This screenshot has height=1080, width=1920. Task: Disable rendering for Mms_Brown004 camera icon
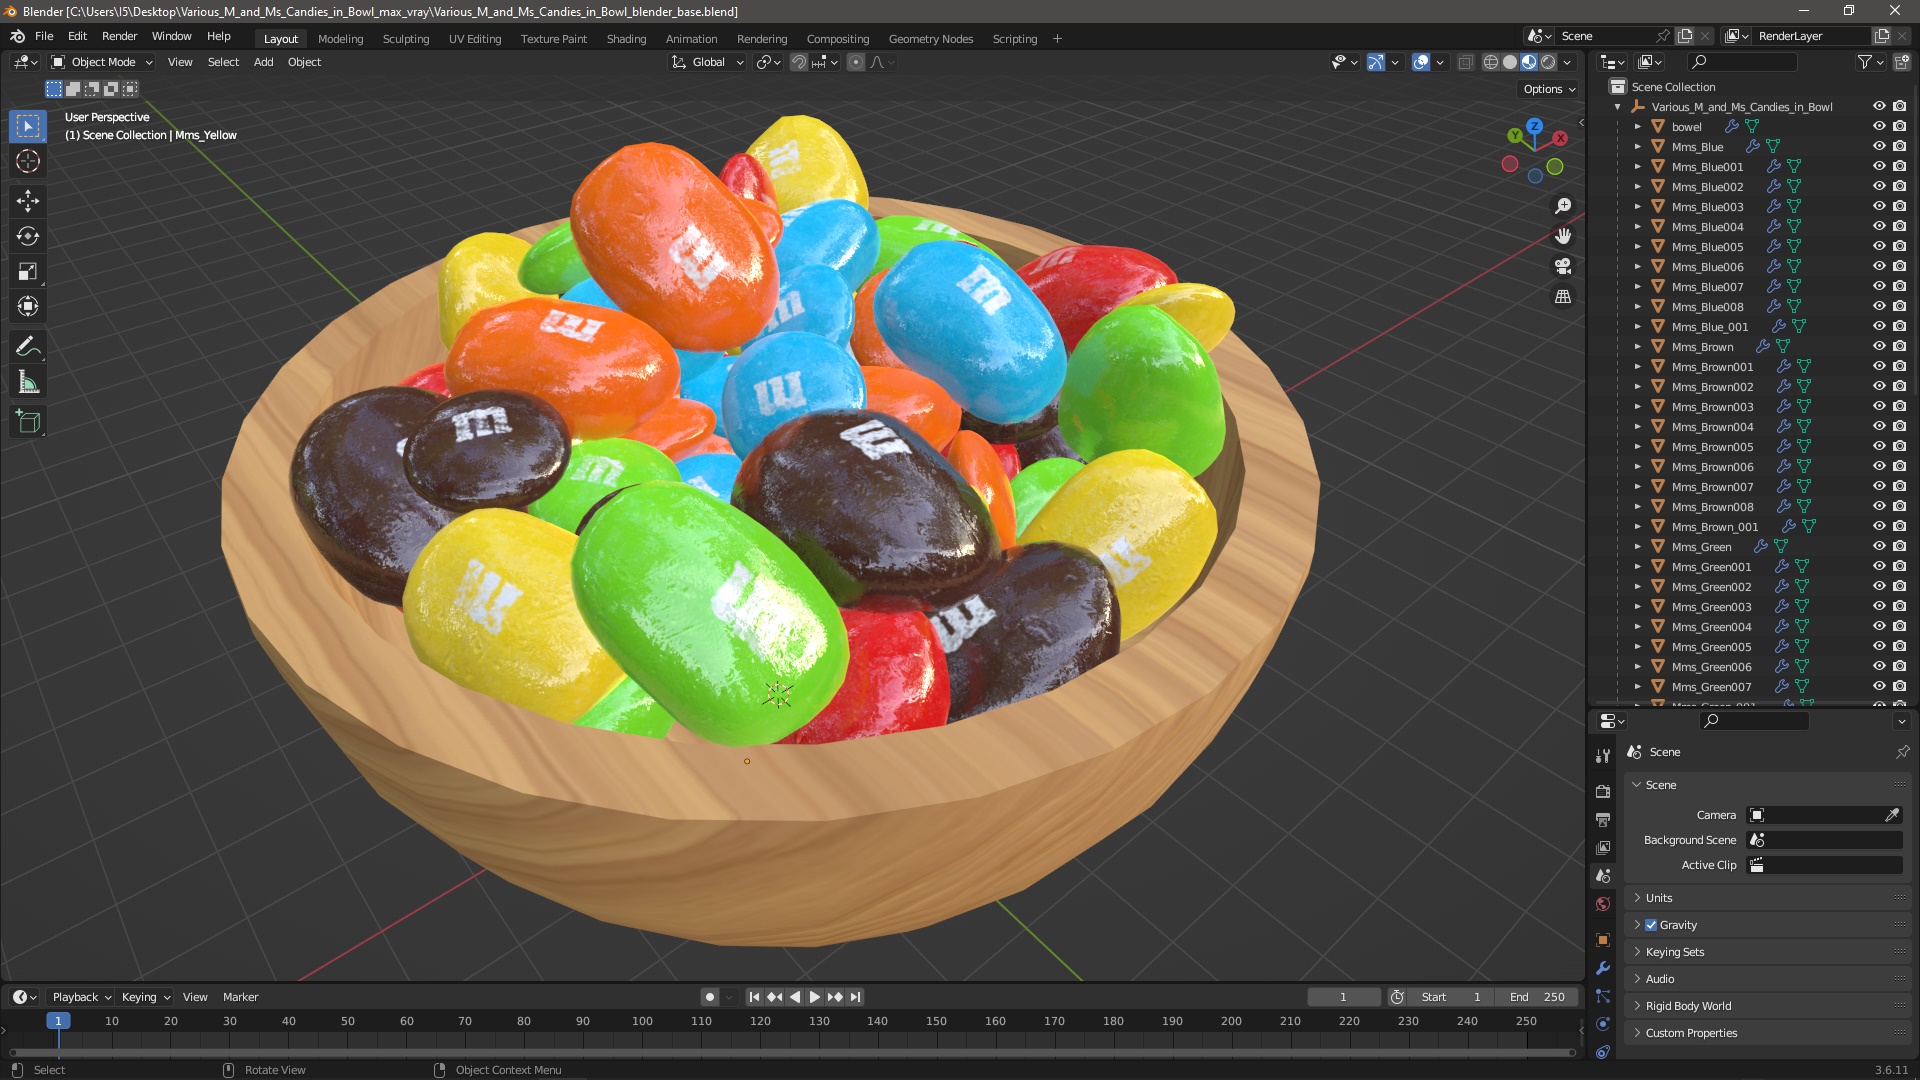pyautogui.click(x=1900, y=426)
